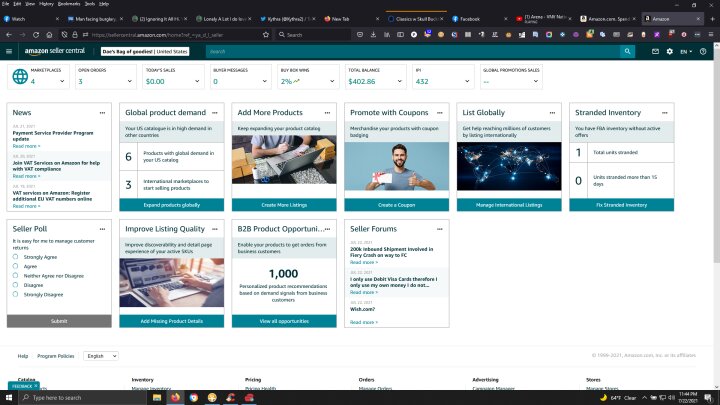Go to Firefox home page icon
The height and width of the screenshot is (405, 720).
point(49,34)
